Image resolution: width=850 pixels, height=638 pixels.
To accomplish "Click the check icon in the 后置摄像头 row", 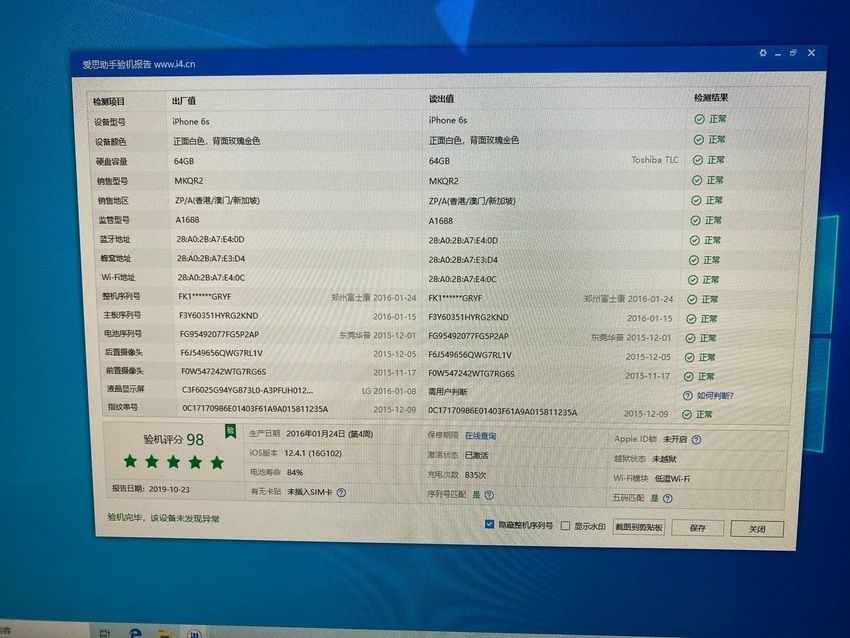I will tap(689, 358).
